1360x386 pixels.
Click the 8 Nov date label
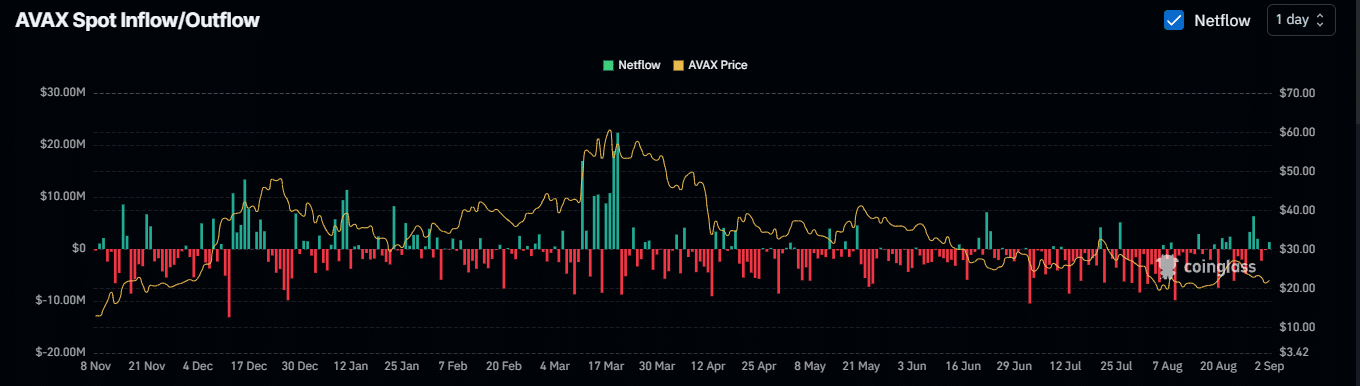[x=96, y=367]
